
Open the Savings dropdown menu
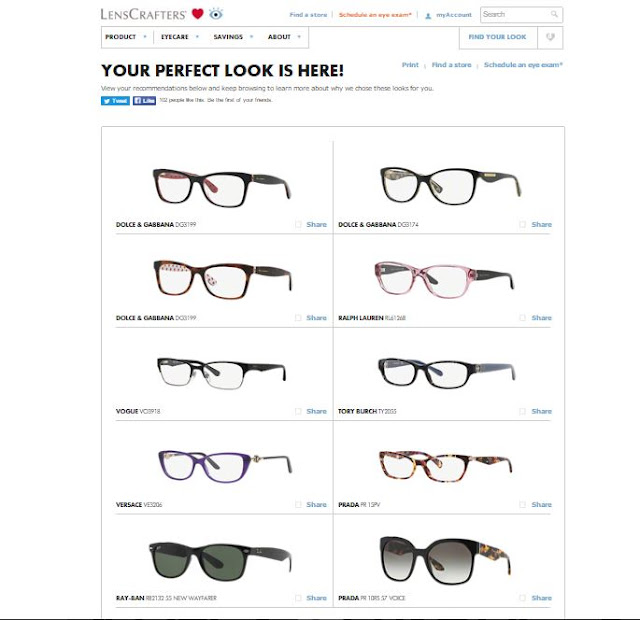pyautogui.click(x=233, y=37)
